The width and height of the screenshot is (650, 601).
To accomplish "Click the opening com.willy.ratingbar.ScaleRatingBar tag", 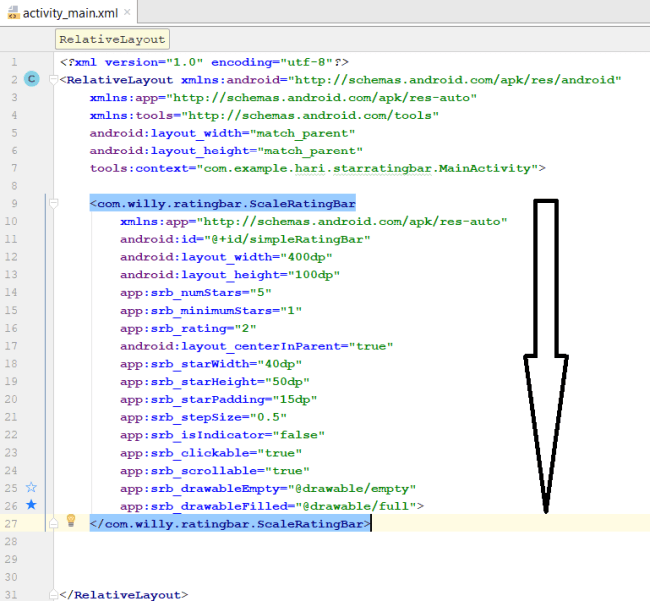I will [223, 204].
